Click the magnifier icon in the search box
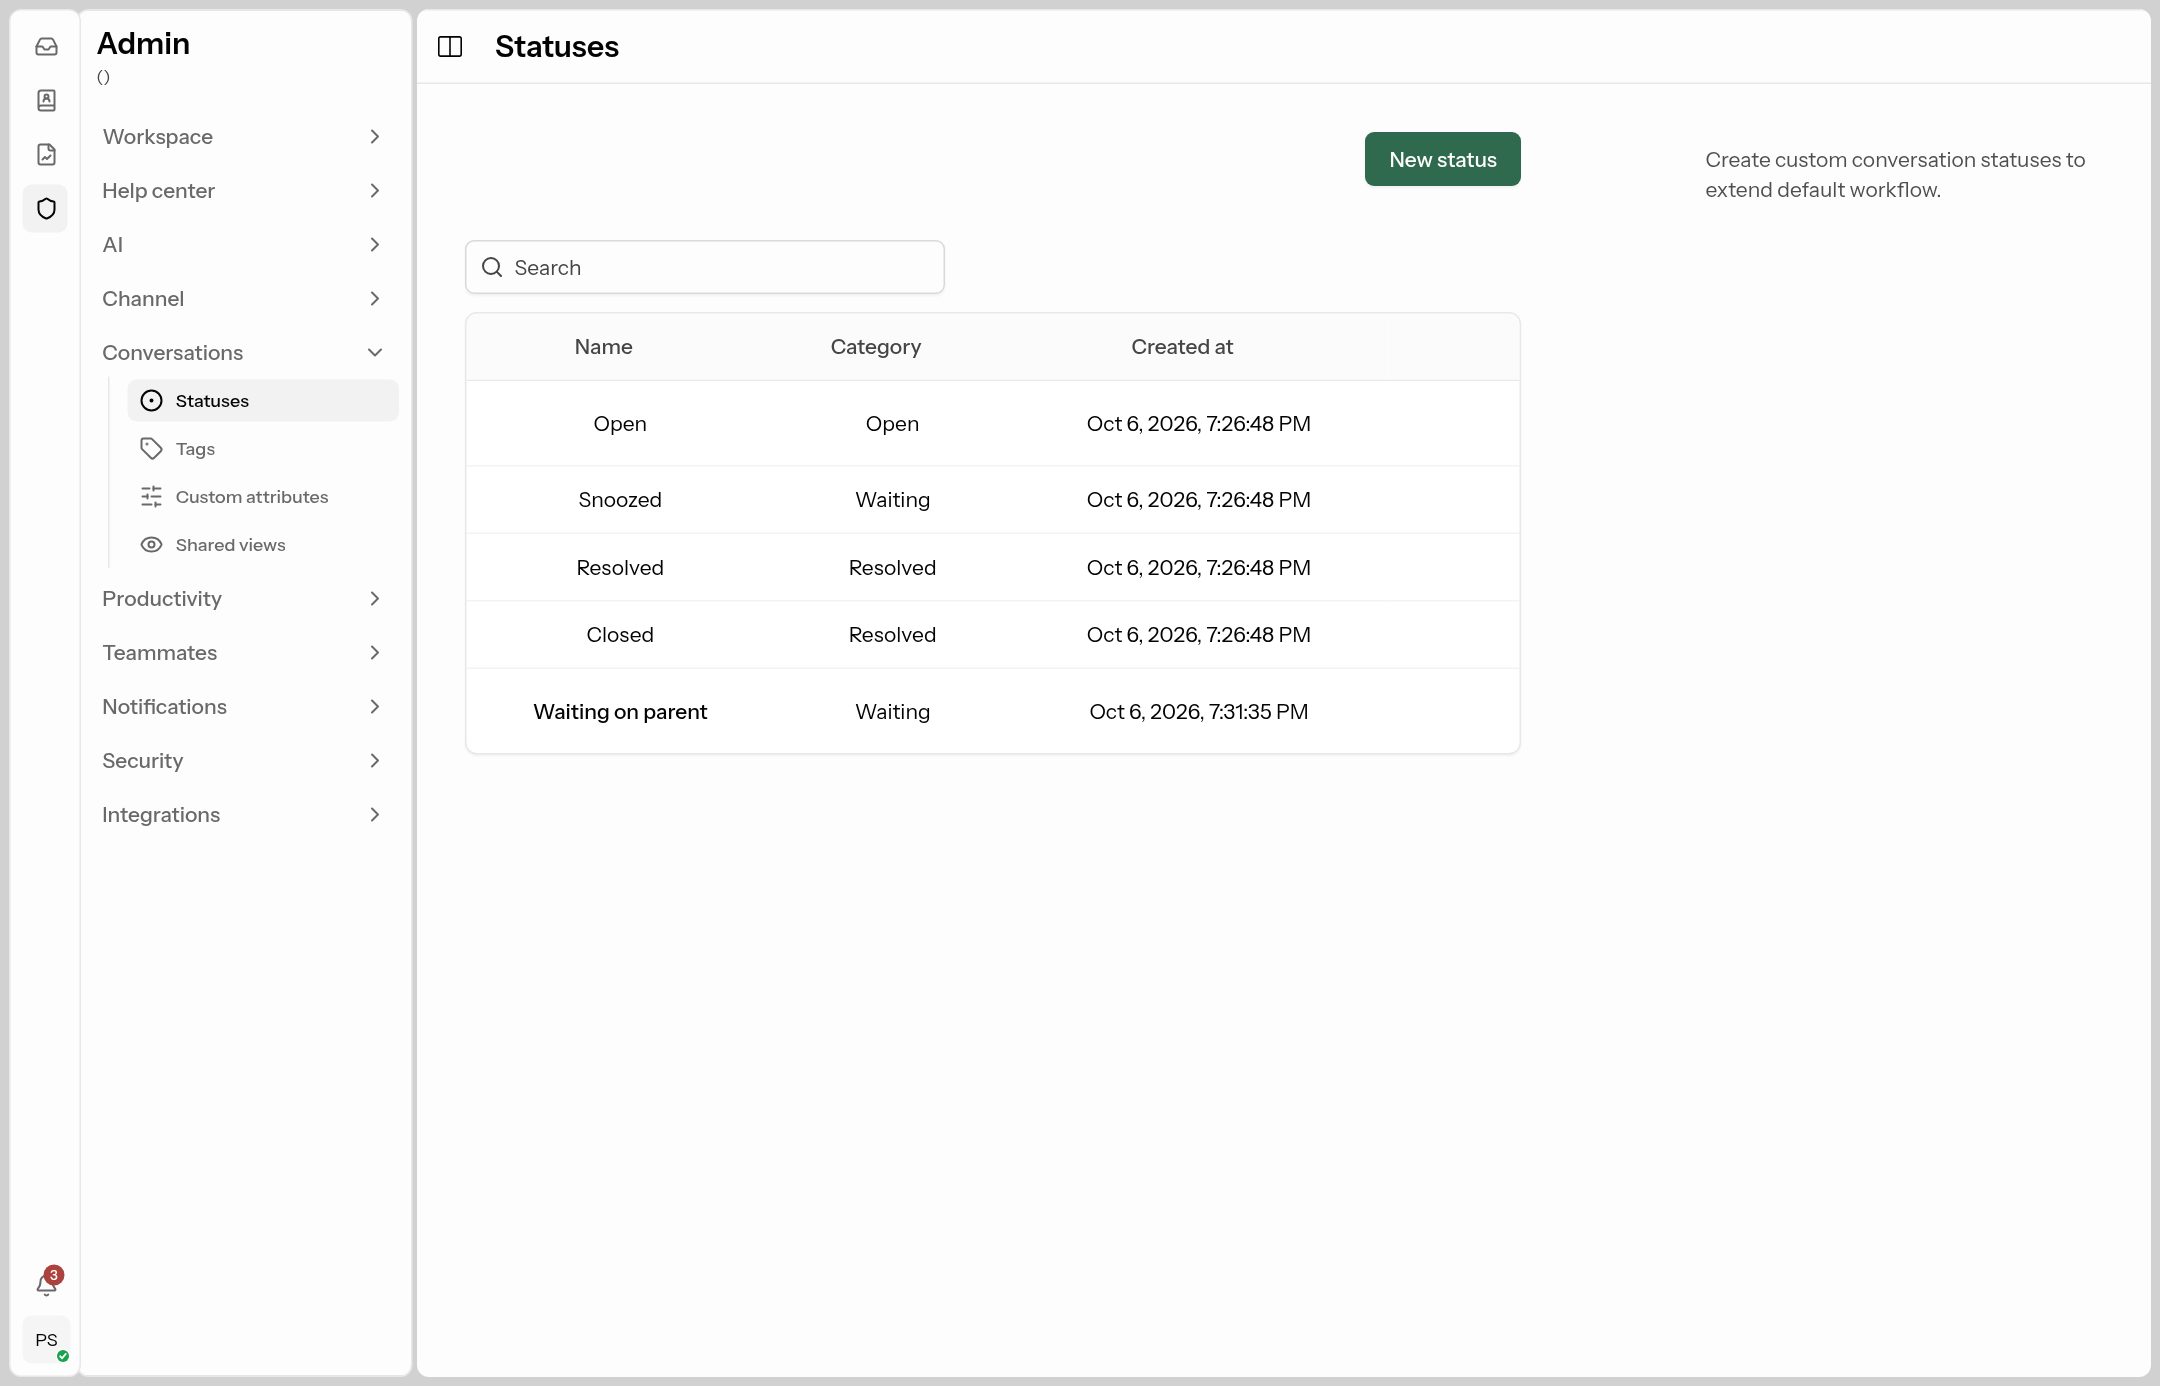 [x=492, y=267]
